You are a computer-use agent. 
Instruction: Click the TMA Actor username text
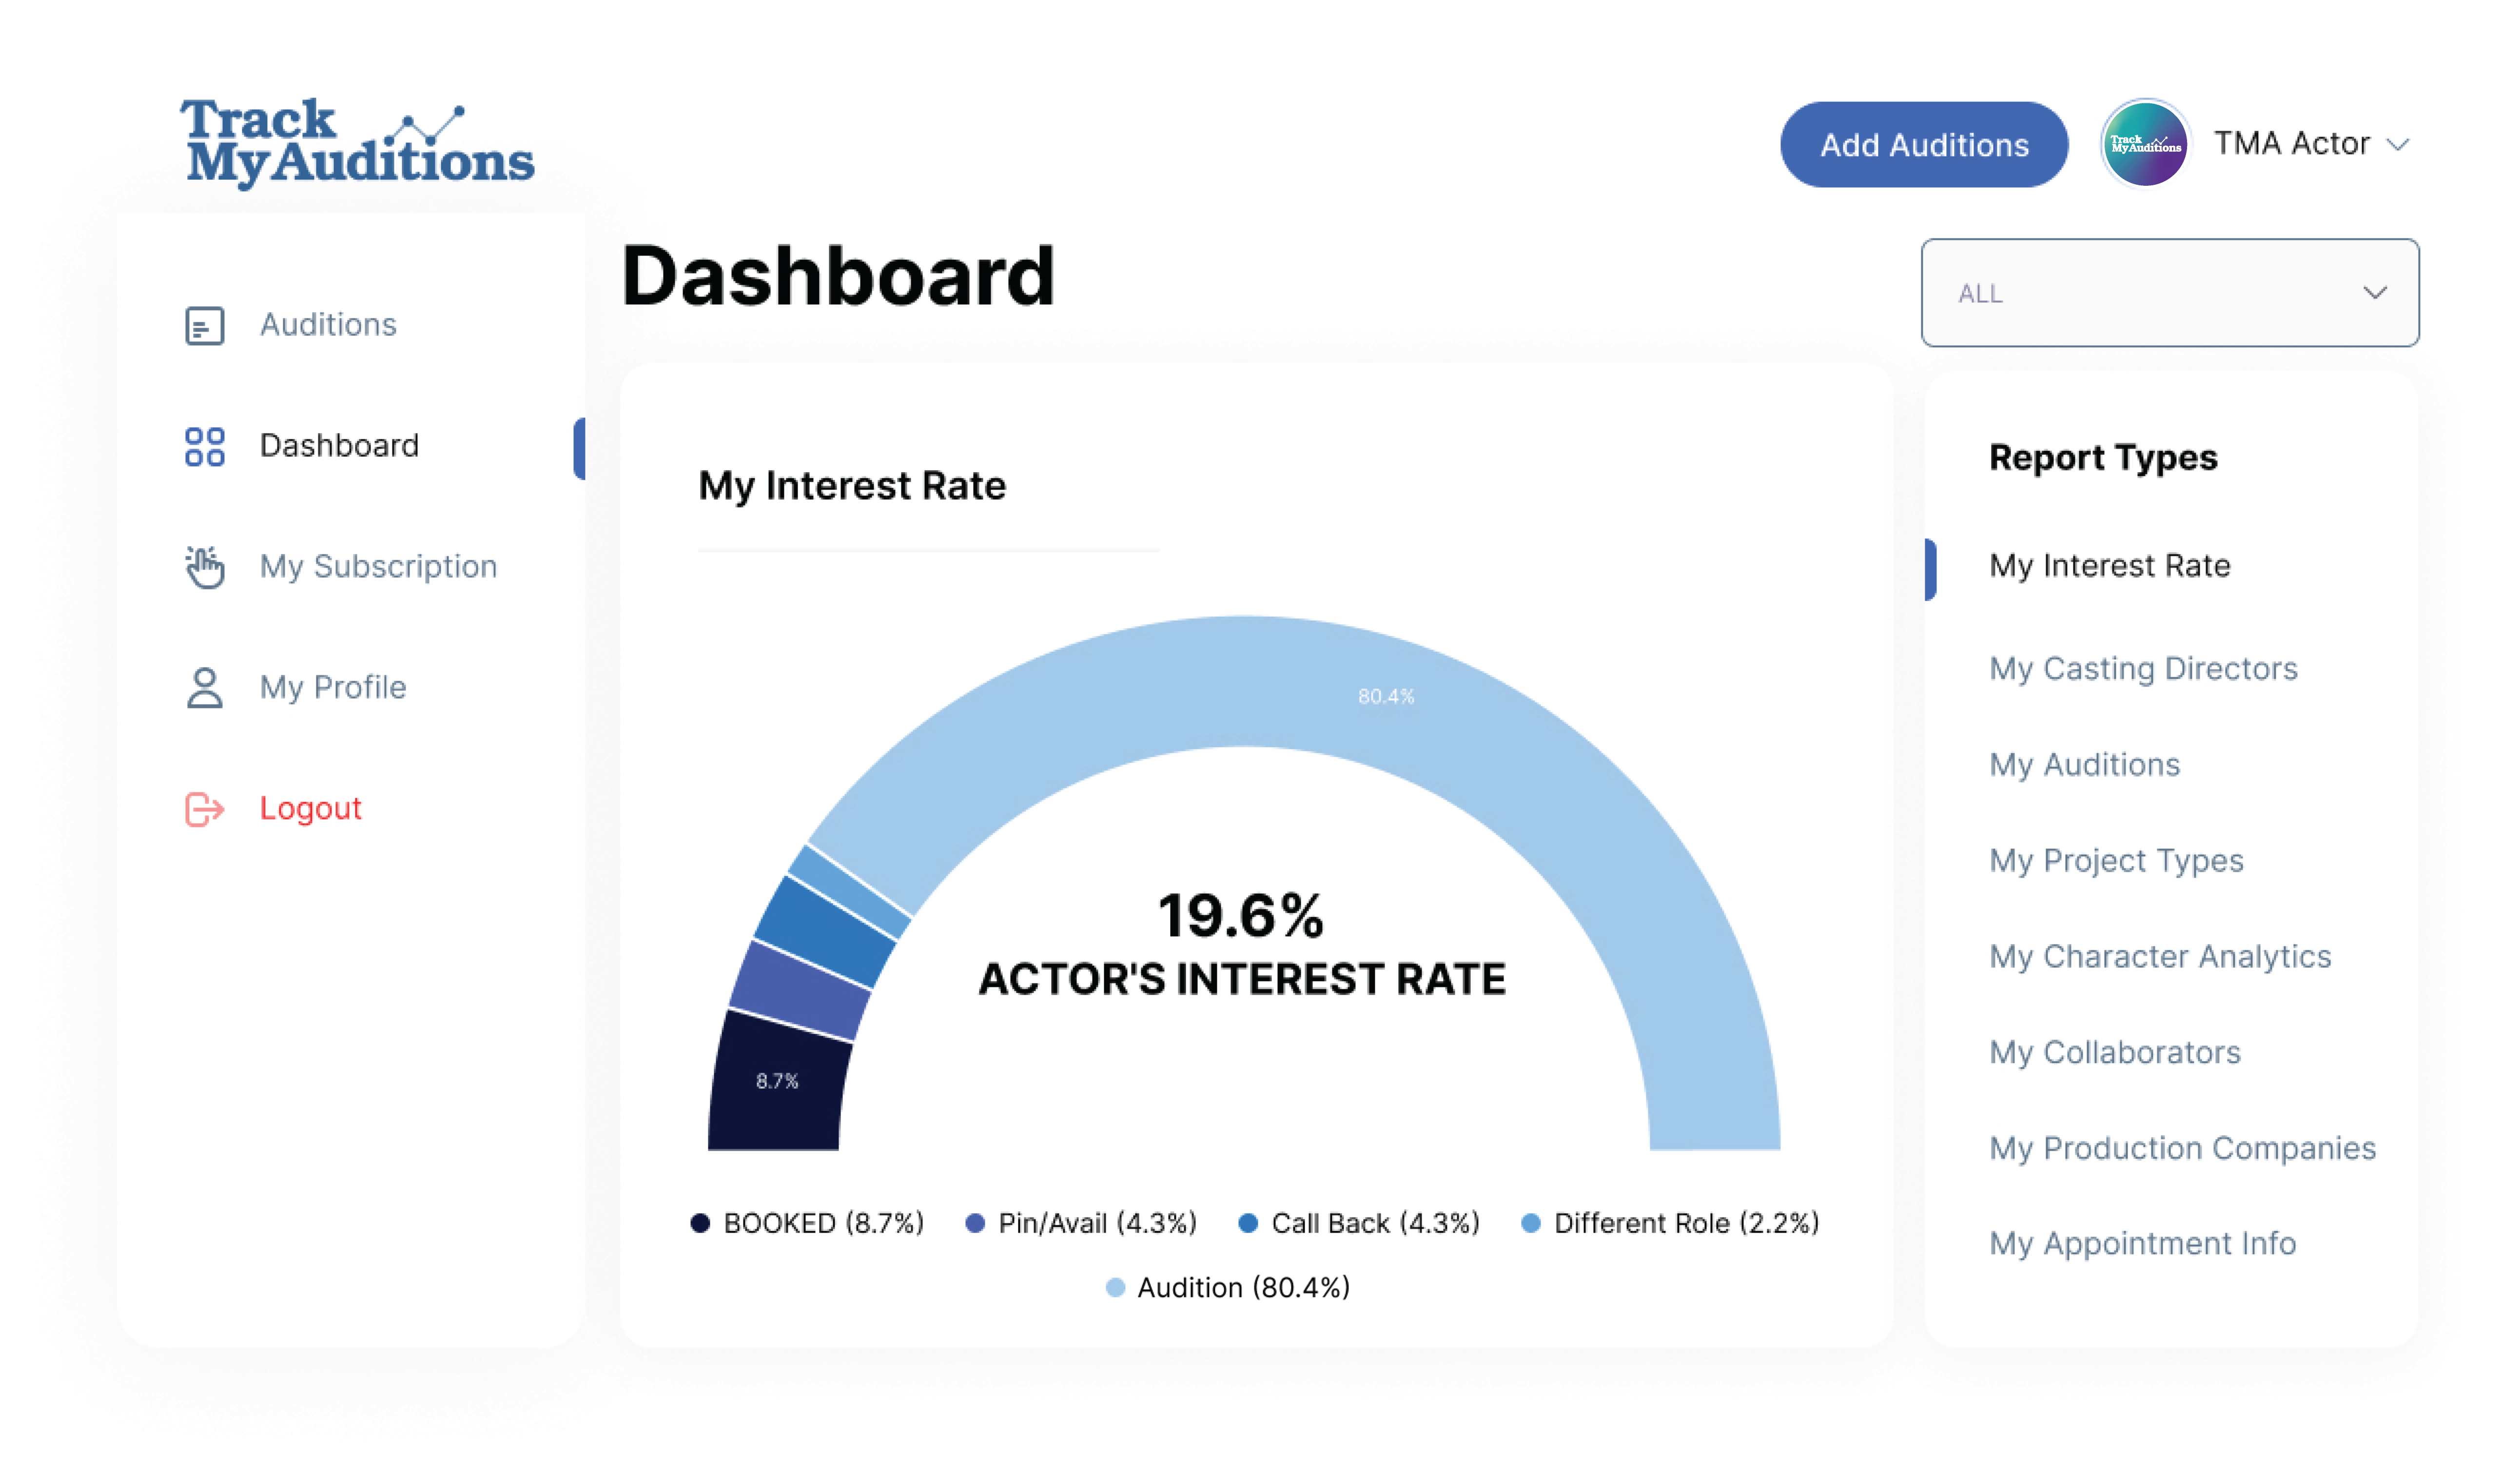pos(2291,144)
